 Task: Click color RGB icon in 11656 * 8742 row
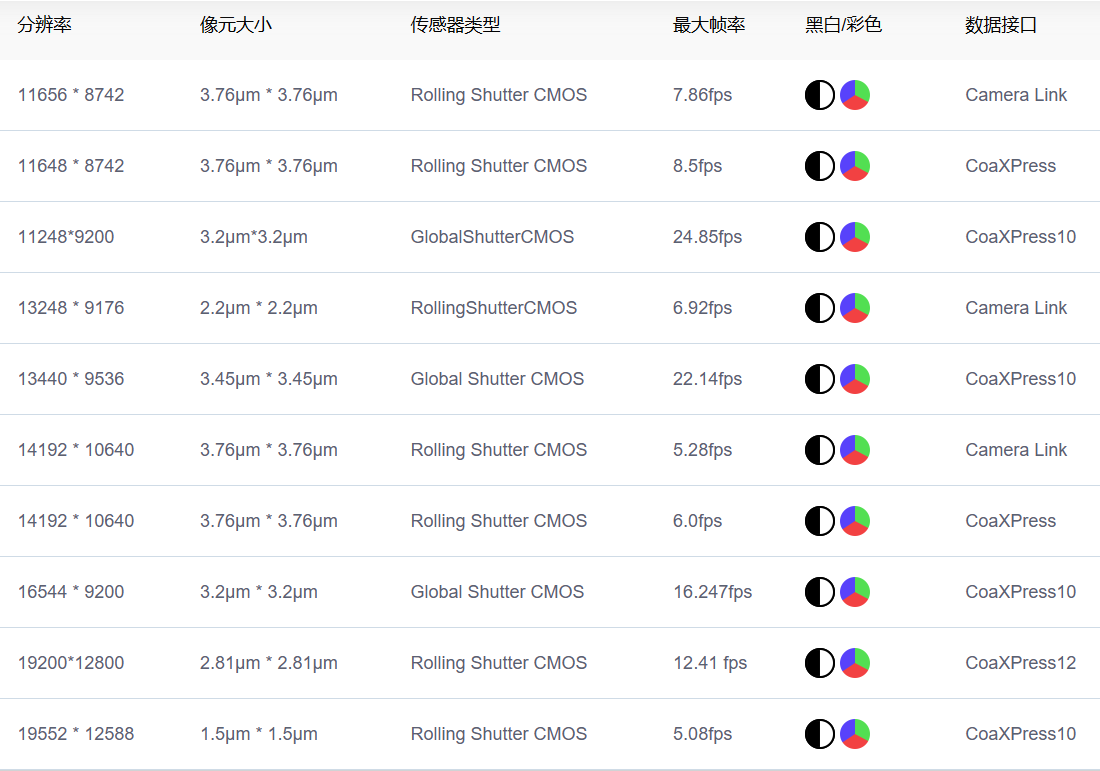pyautogui.click(x=855, y=95)
